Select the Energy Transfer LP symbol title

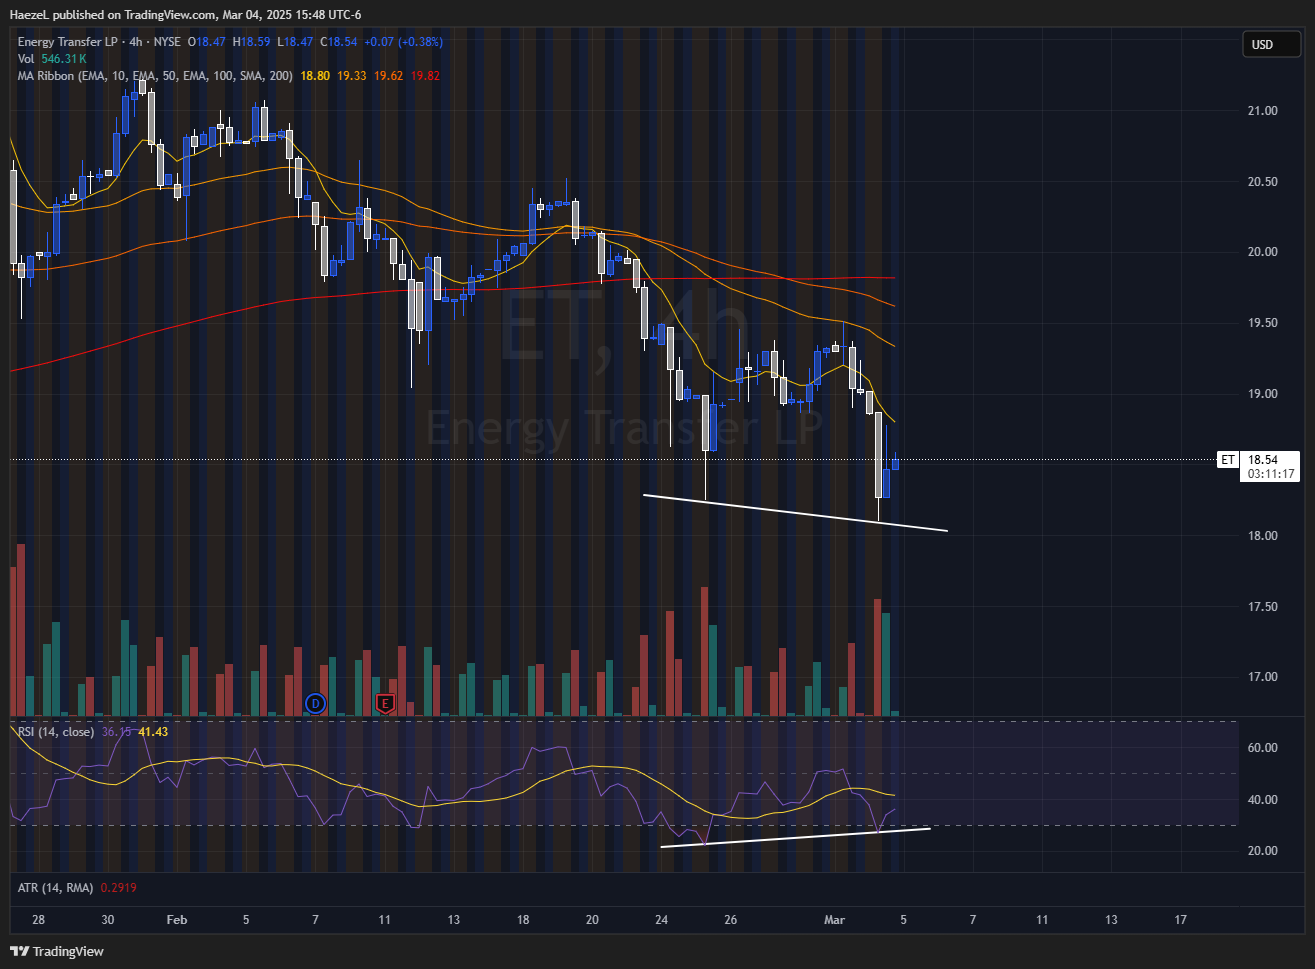tap(67, 42)
